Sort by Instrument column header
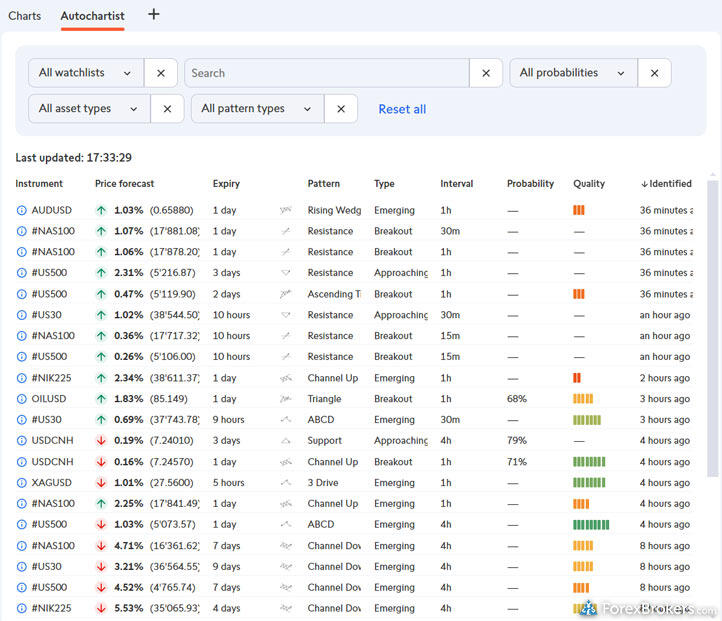Image resolution: width=722 pixels, height=621 pixels. point(39,184)
